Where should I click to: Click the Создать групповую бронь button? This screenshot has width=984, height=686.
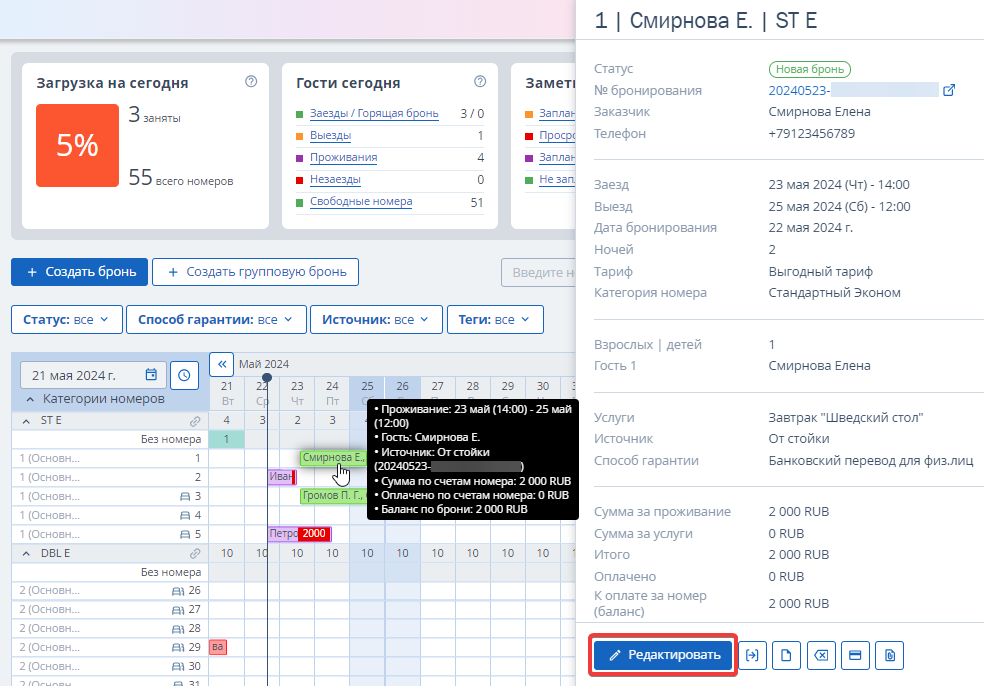click(x=255, y=272)
